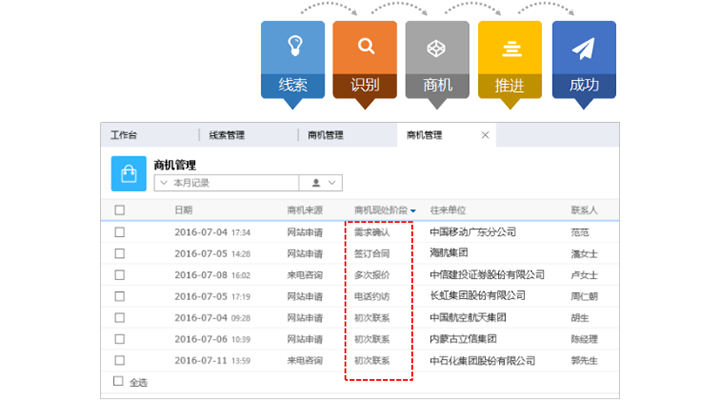Screen dimensions: 720x400
Task: Click the 日期 column header
Action: 183,210
